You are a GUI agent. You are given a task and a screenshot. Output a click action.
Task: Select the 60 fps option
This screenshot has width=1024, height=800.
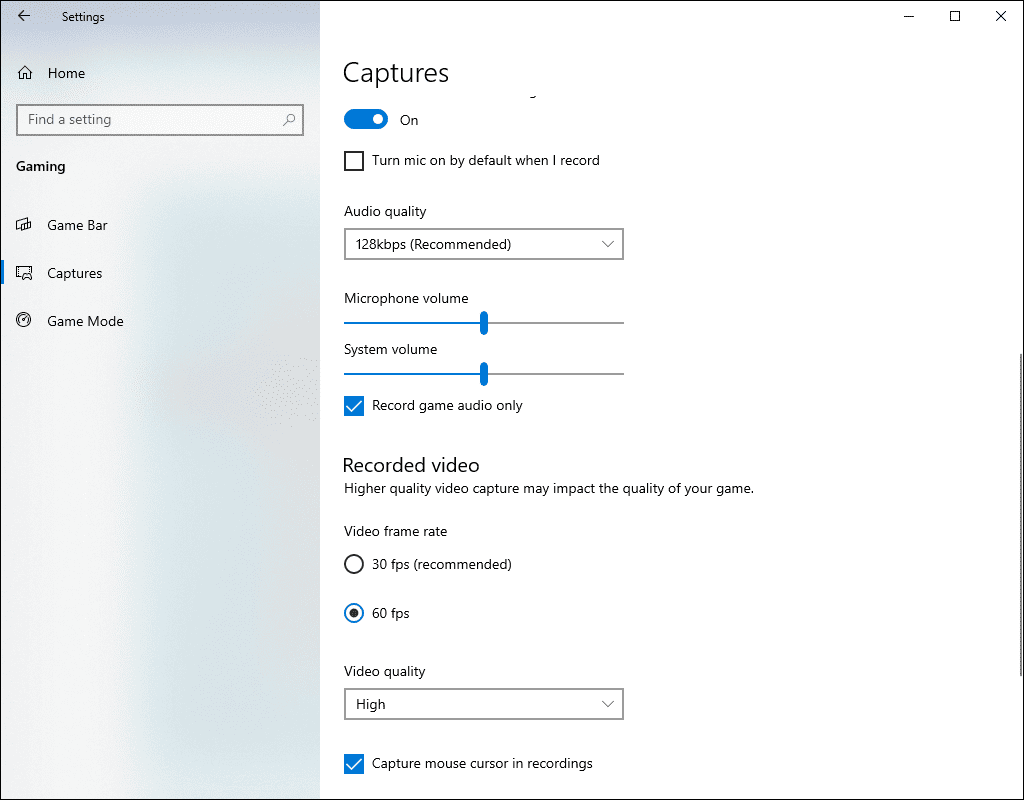tap(353, 613)
